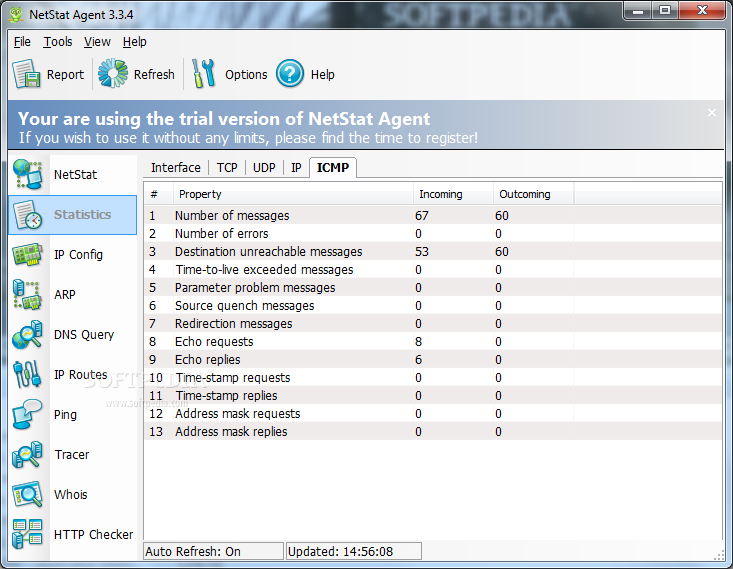Open Options via the tools icon
Viewport: 733px width, 569px height.
(x=203, y=73)
